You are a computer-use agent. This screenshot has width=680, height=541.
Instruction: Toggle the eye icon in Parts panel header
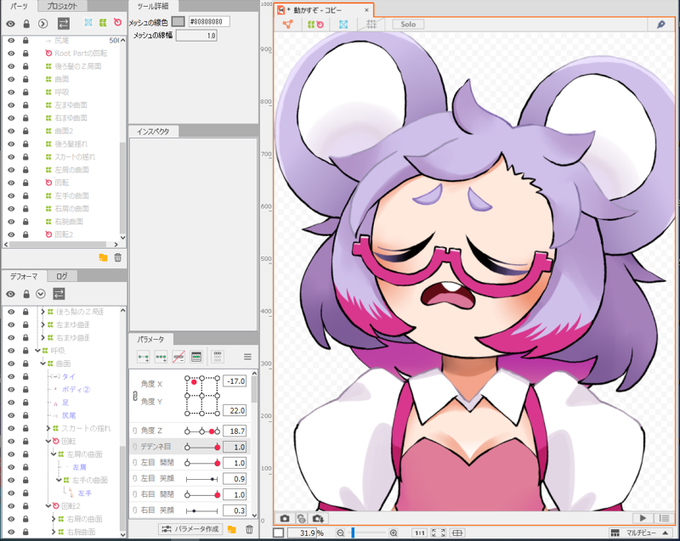coord(10,23)
